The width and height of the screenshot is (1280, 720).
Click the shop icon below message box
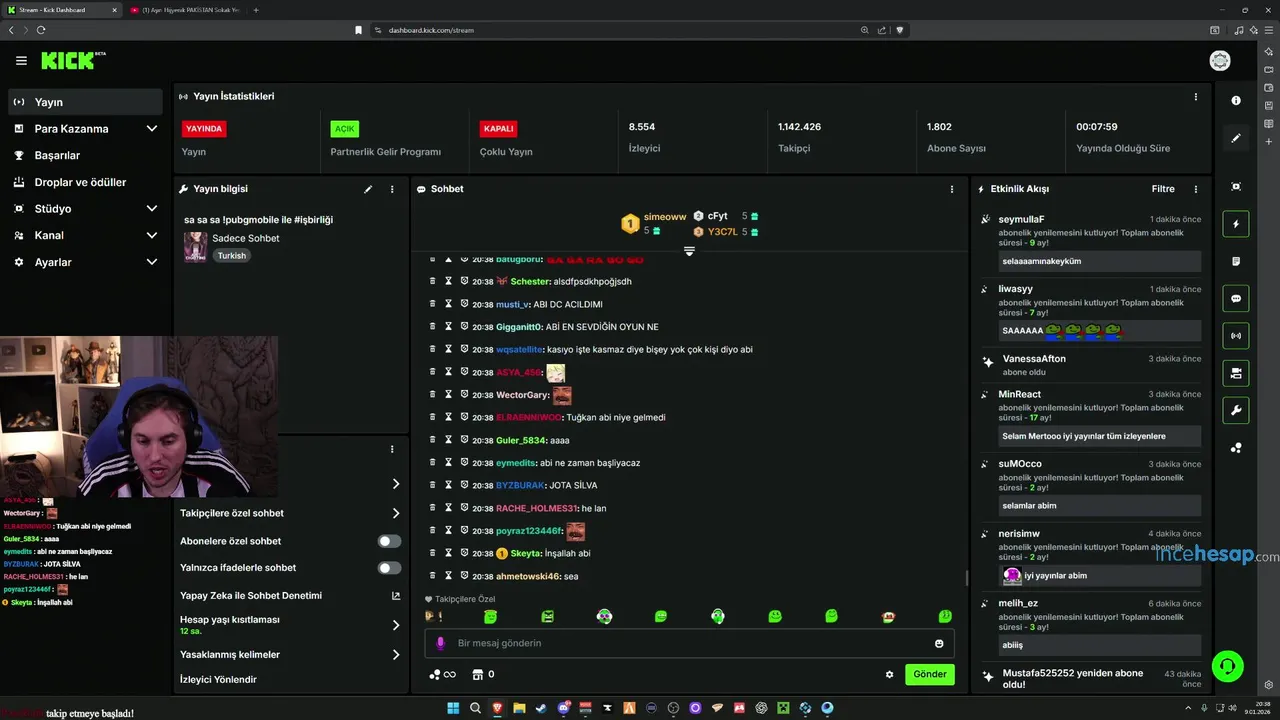click(x=477, y=674)
